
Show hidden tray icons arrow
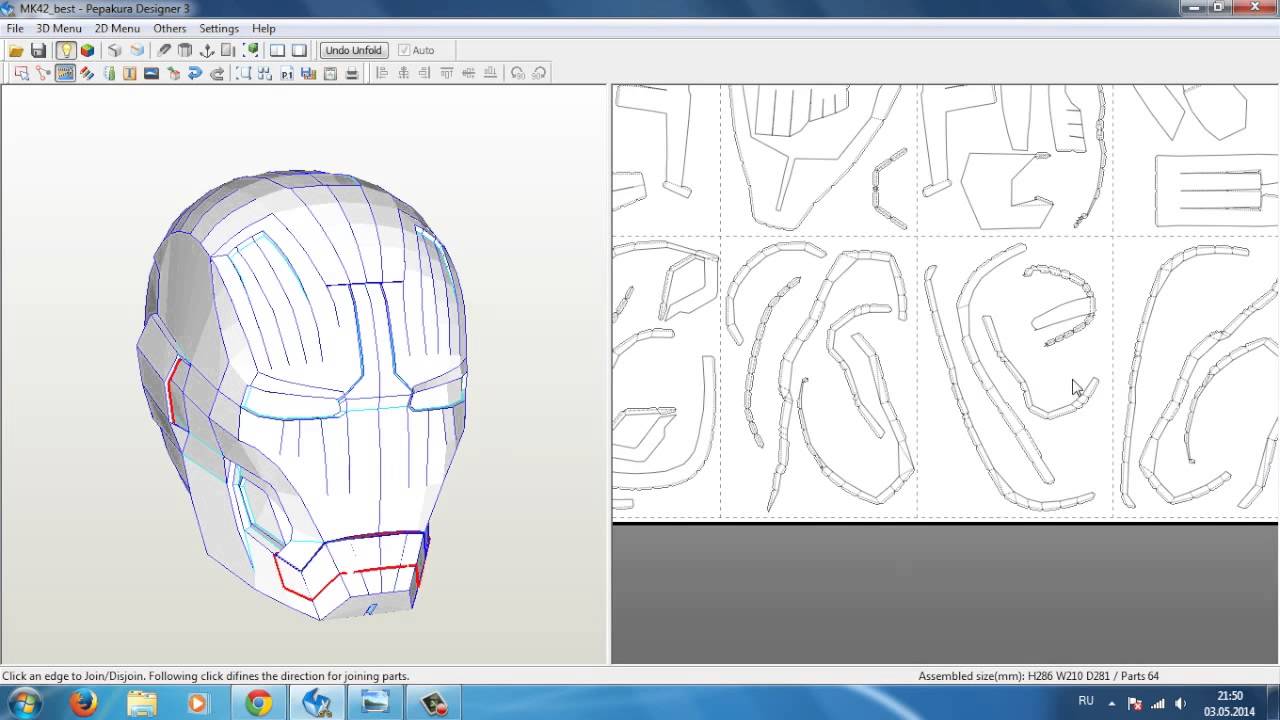pos(1112,703)
